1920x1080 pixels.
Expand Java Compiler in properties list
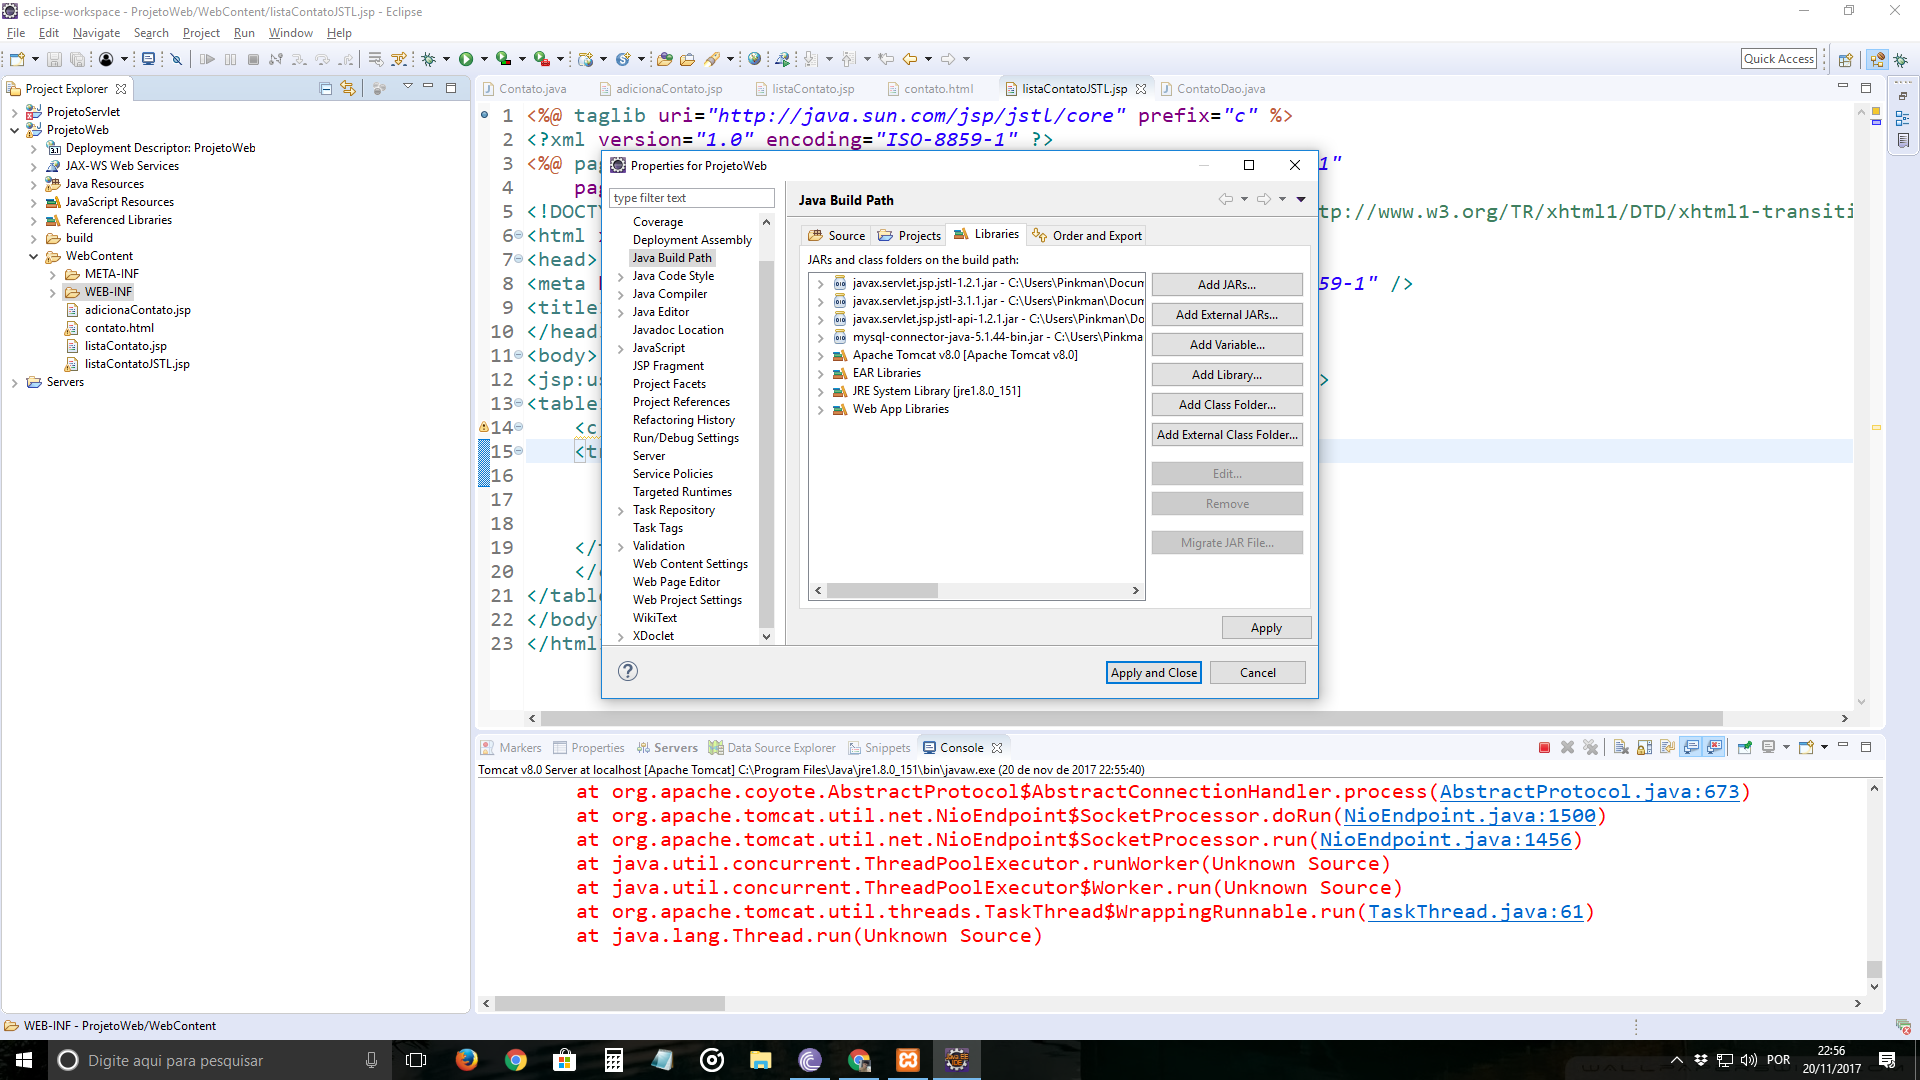(x=621, y=294)
